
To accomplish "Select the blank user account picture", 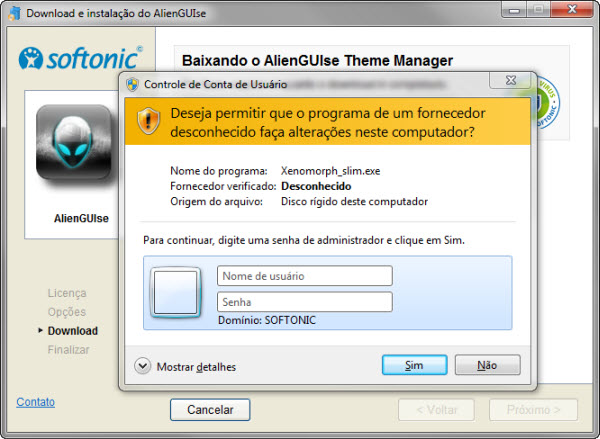I will pyautogui.click(x=177, y=291).
